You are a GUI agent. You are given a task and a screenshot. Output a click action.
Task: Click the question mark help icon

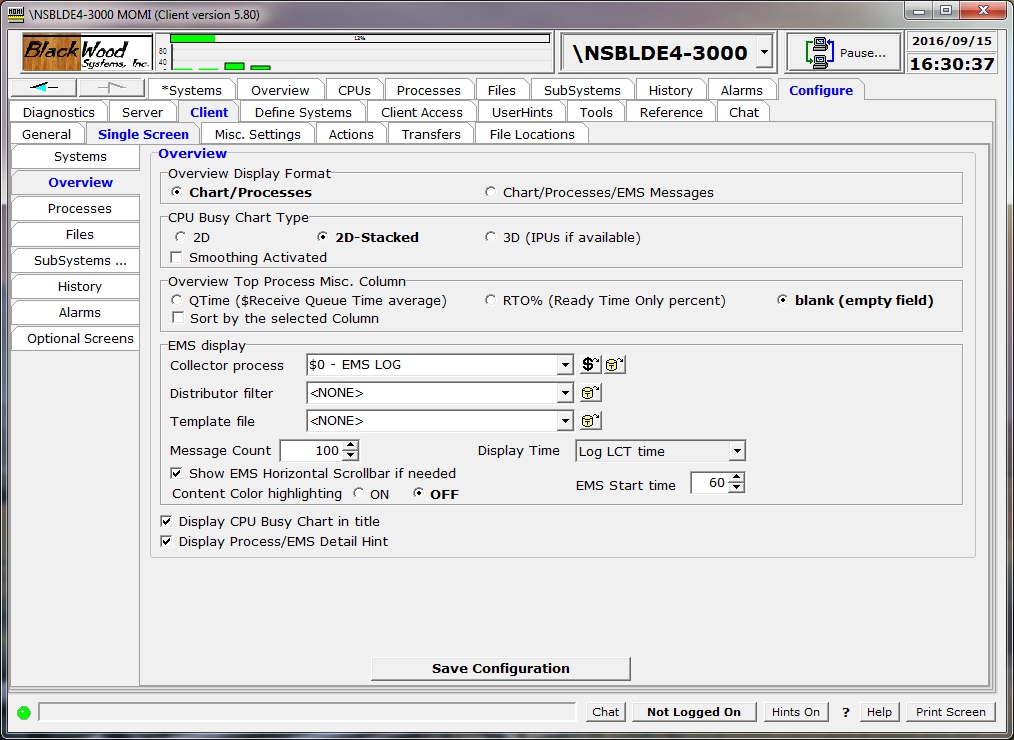845,712
